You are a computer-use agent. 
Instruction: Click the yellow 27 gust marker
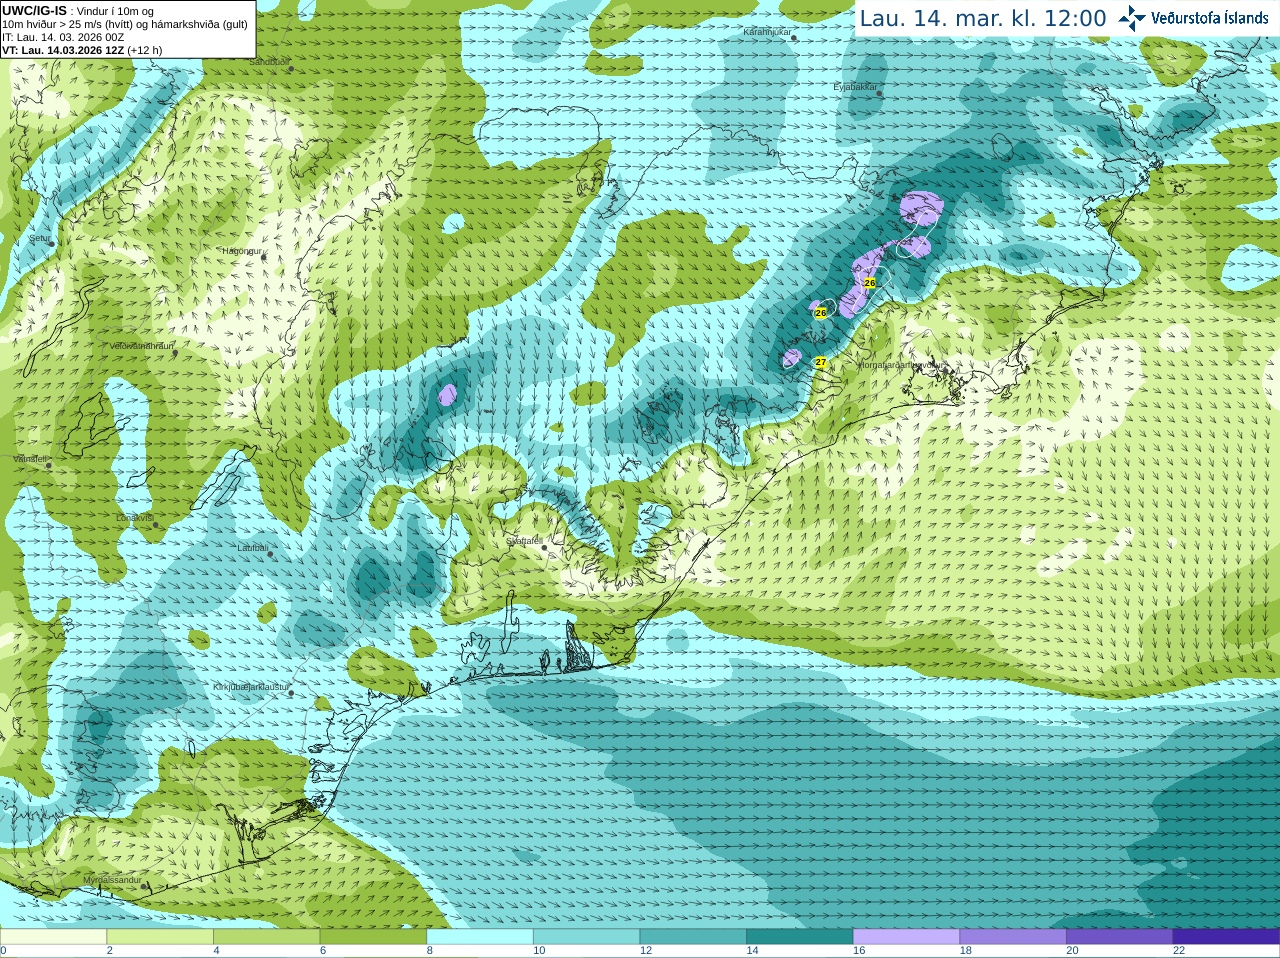click(821, 362)
